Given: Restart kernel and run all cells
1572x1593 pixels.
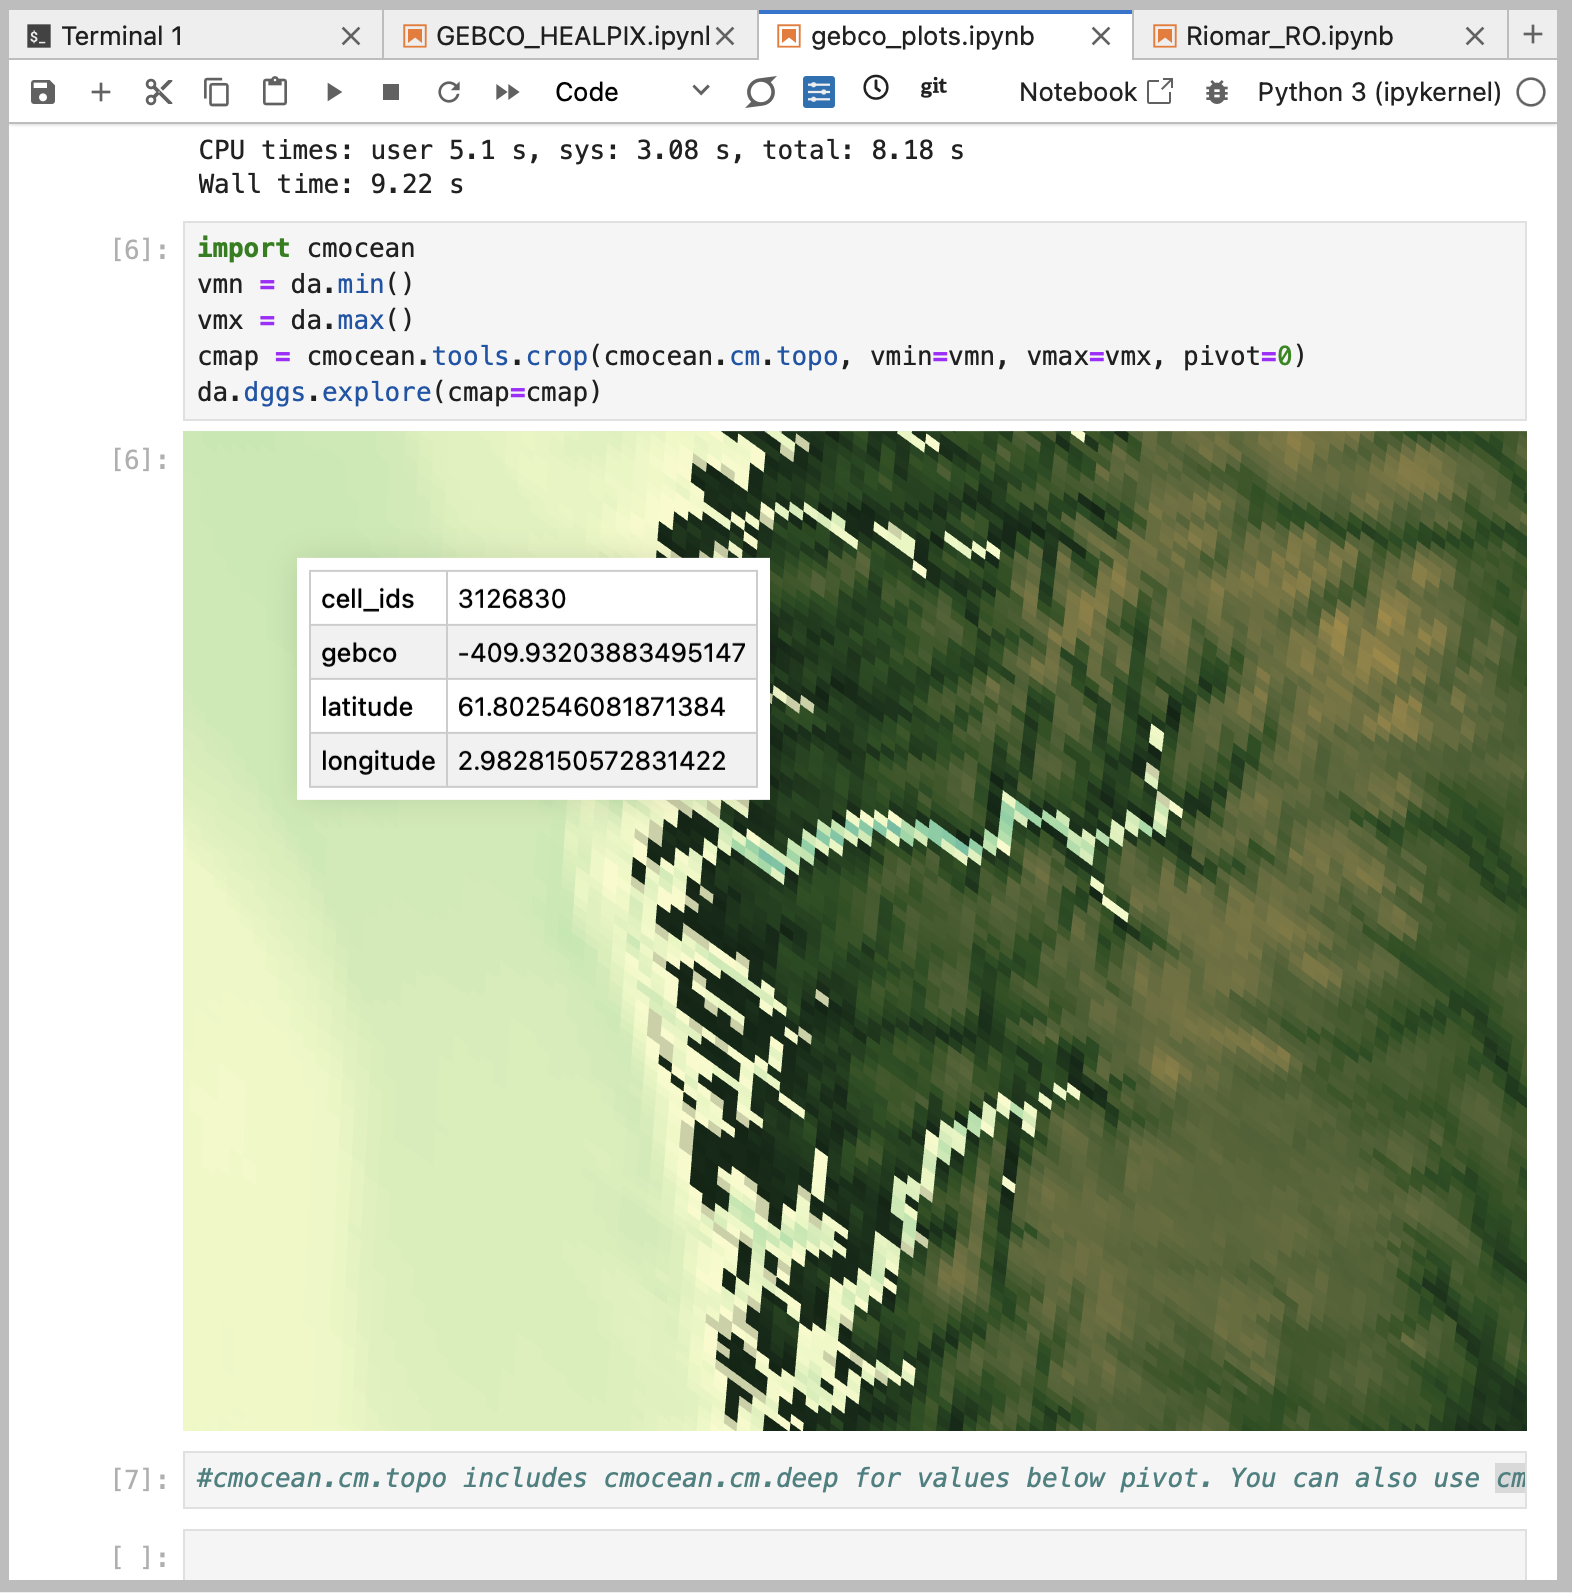Looking at the screenshot, I should click(x=507, y=93).
